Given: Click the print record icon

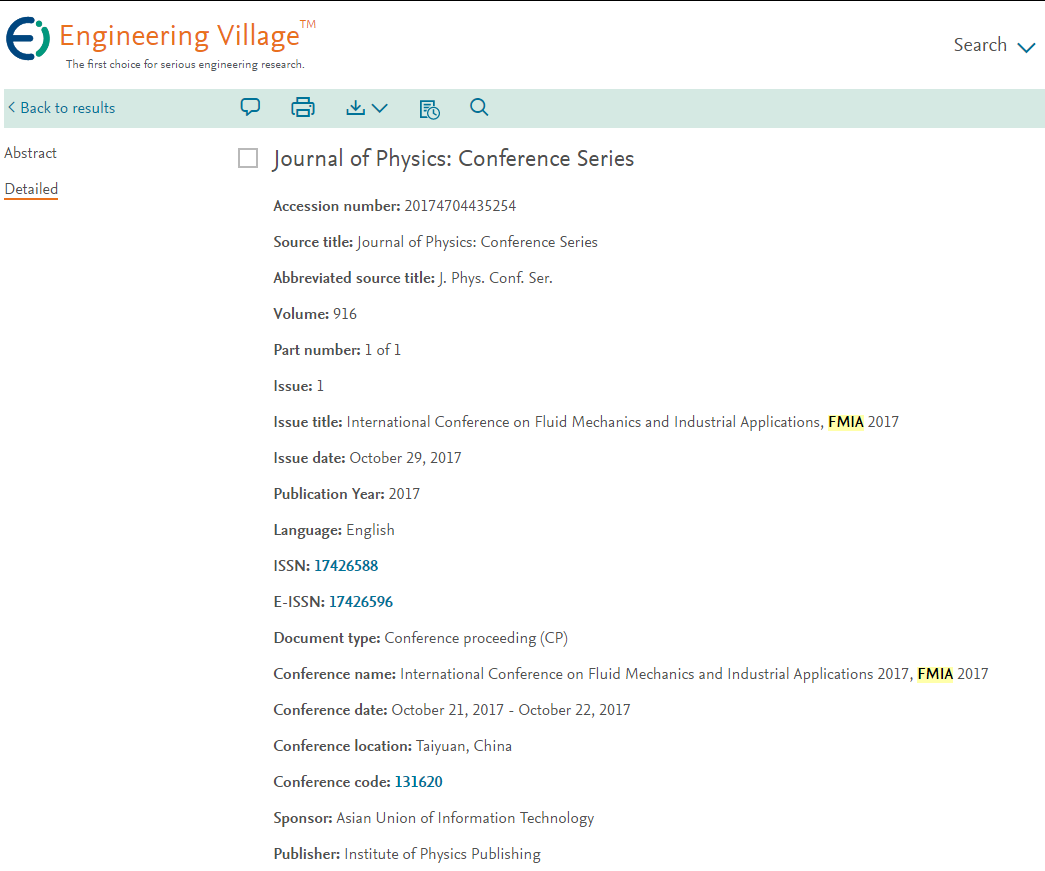Looking at the screenshot, I should coord(303,107).
